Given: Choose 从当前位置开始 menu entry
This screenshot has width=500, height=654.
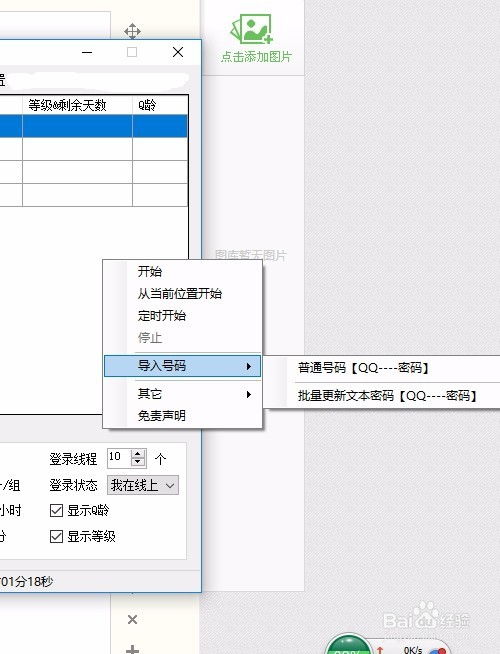Looking at the screenshot, I should [x=182, y=294].
